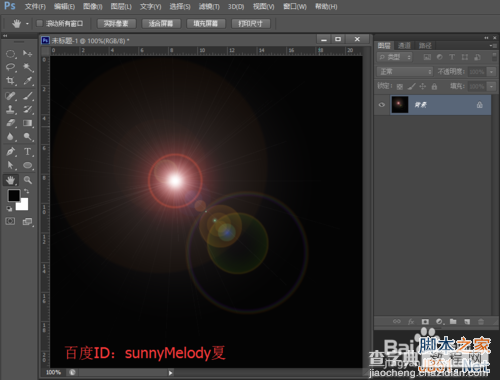Image resolution: width=500 pixels, height=380 pixels.
Task: Select the Type tool
Action: pyautogui.click(x=28, y=152)
